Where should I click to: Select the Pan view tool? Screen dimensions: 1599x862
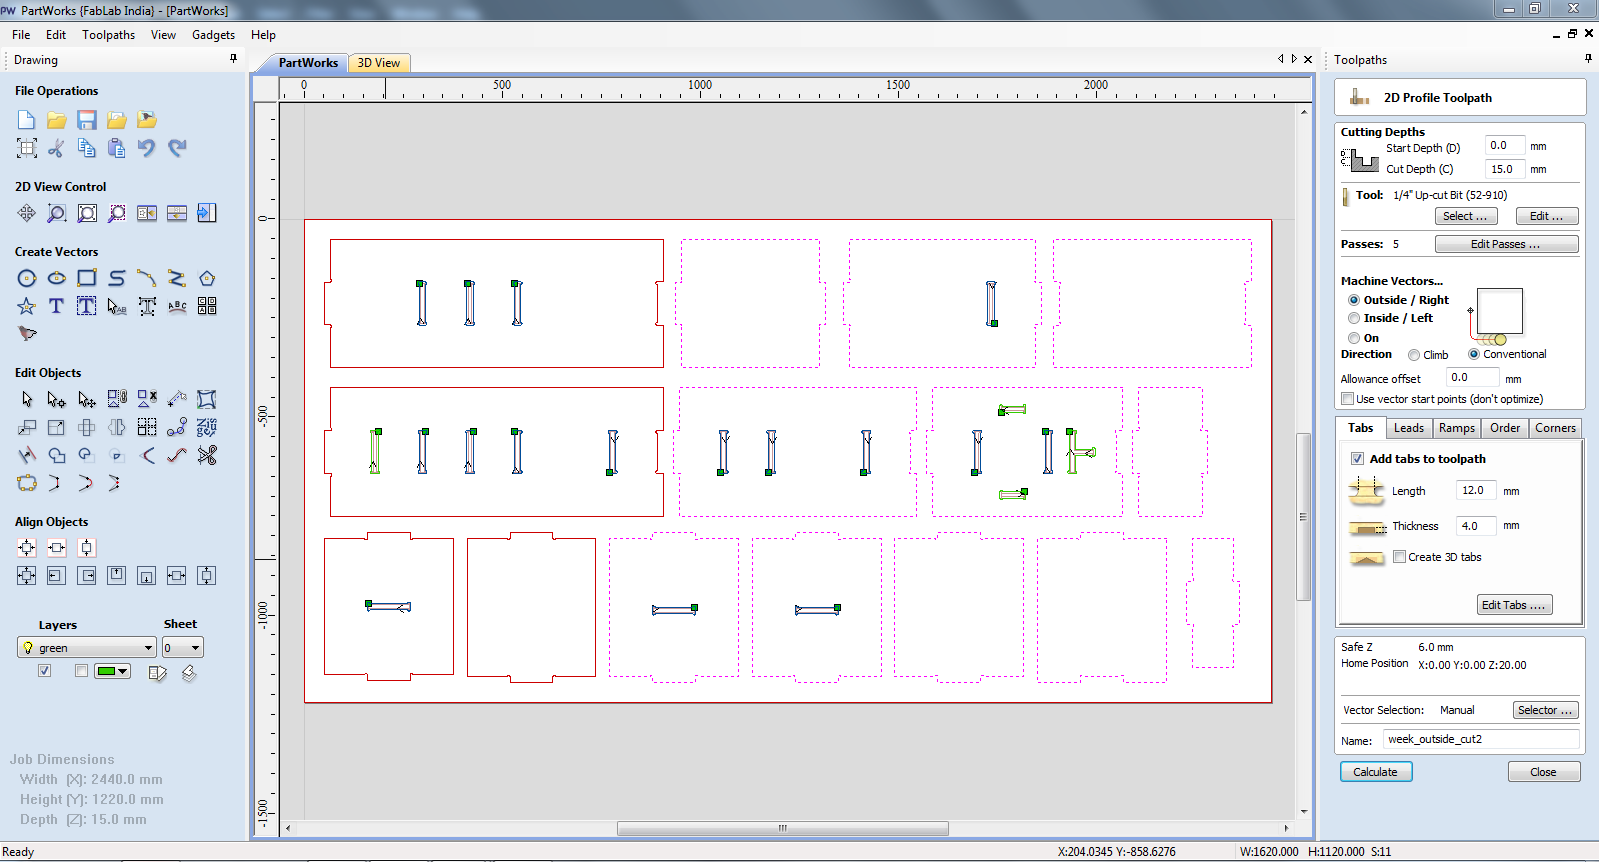(27, 213)
